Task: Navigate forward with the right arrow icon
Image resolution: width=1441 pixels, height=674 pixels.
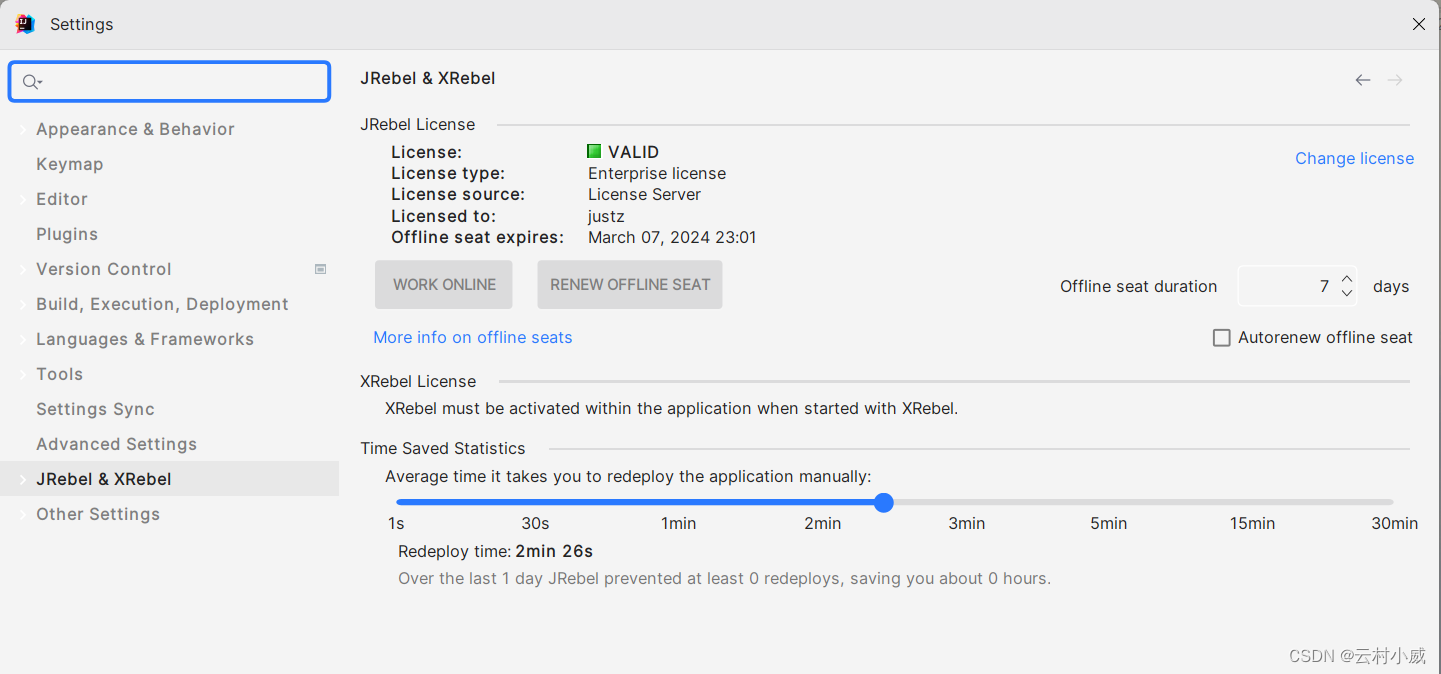Action: [x=1395, y=80]
